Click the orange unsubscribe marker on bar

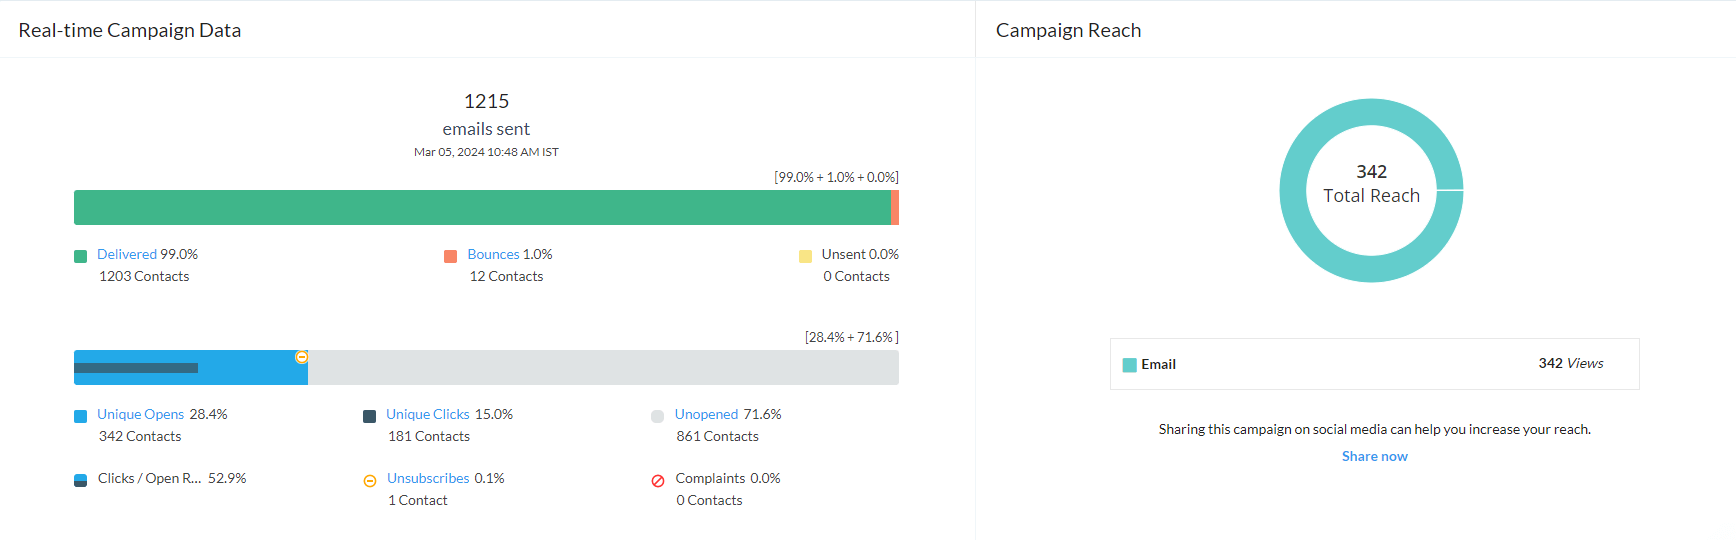pyautogui.click(x=301, y=357)
